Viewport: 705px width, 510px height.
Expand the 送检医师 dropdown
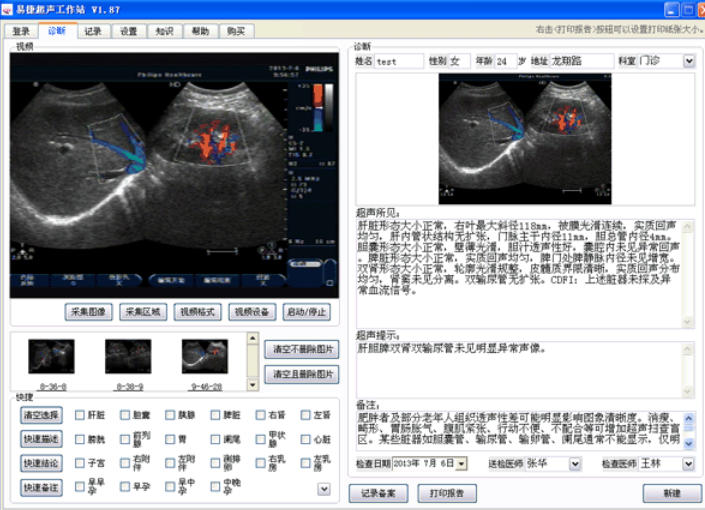(575, 464)
